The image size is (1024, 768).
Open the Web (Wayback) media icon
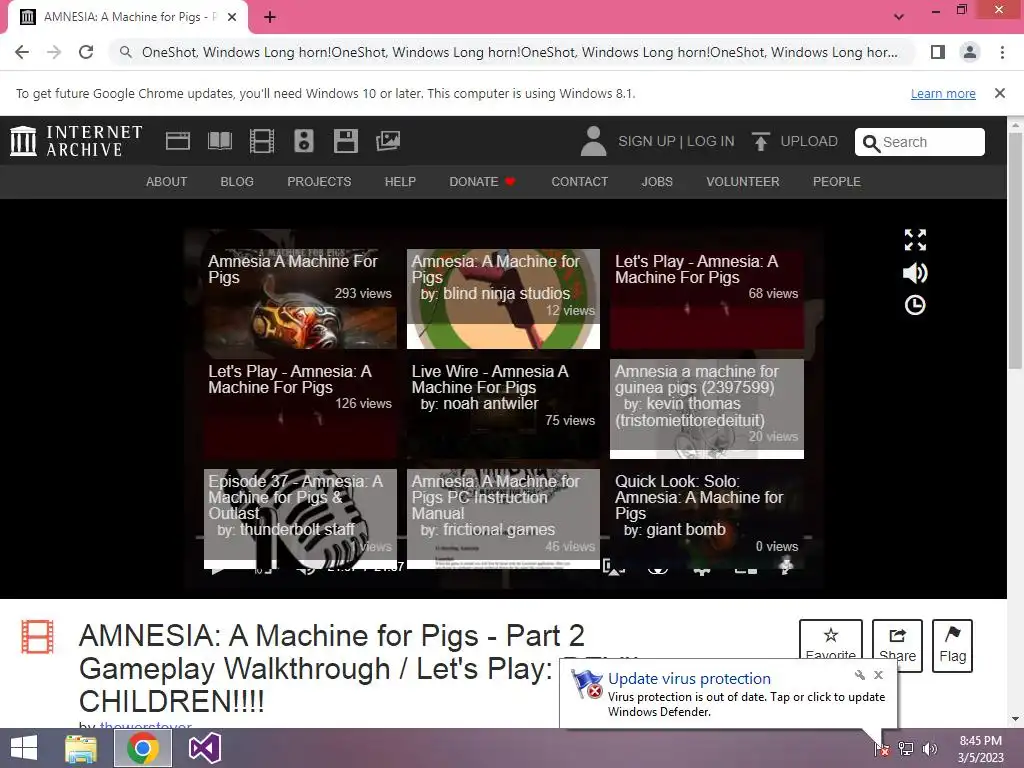tap(178, 141)
